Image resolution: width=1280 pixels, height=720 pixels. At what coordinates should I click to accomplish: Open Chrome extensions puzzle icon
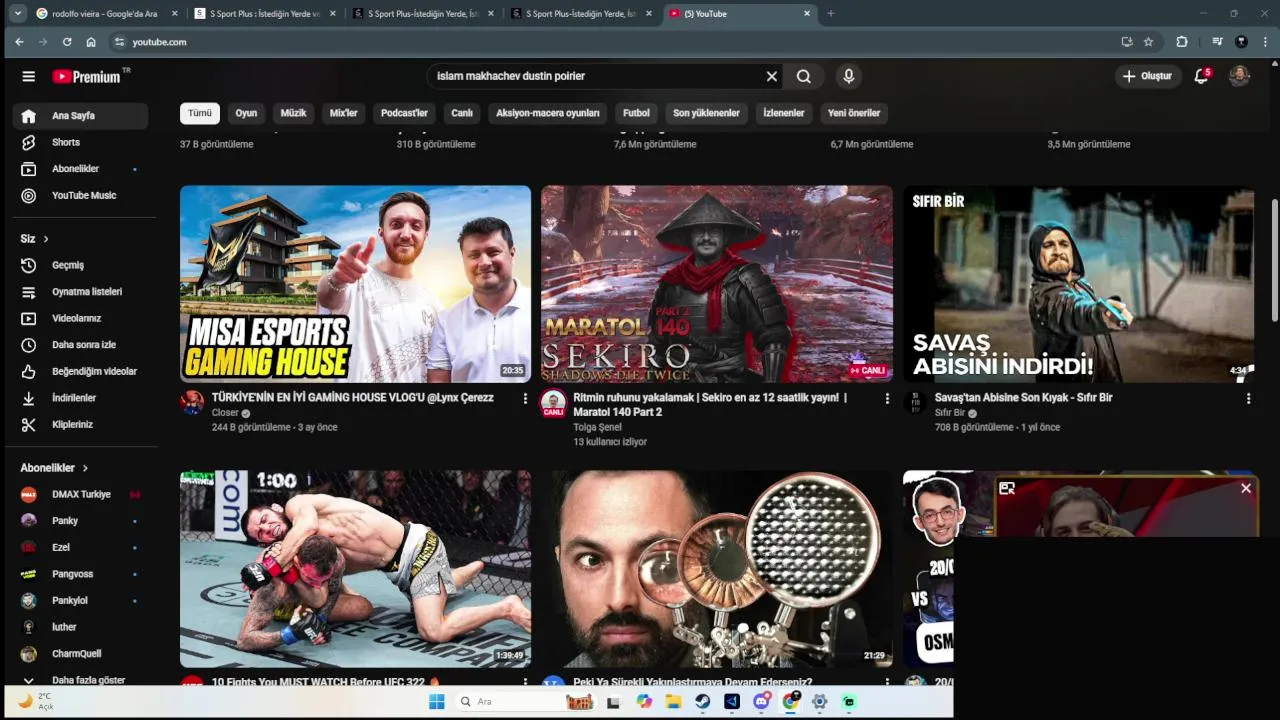[x=1182, y=42]
